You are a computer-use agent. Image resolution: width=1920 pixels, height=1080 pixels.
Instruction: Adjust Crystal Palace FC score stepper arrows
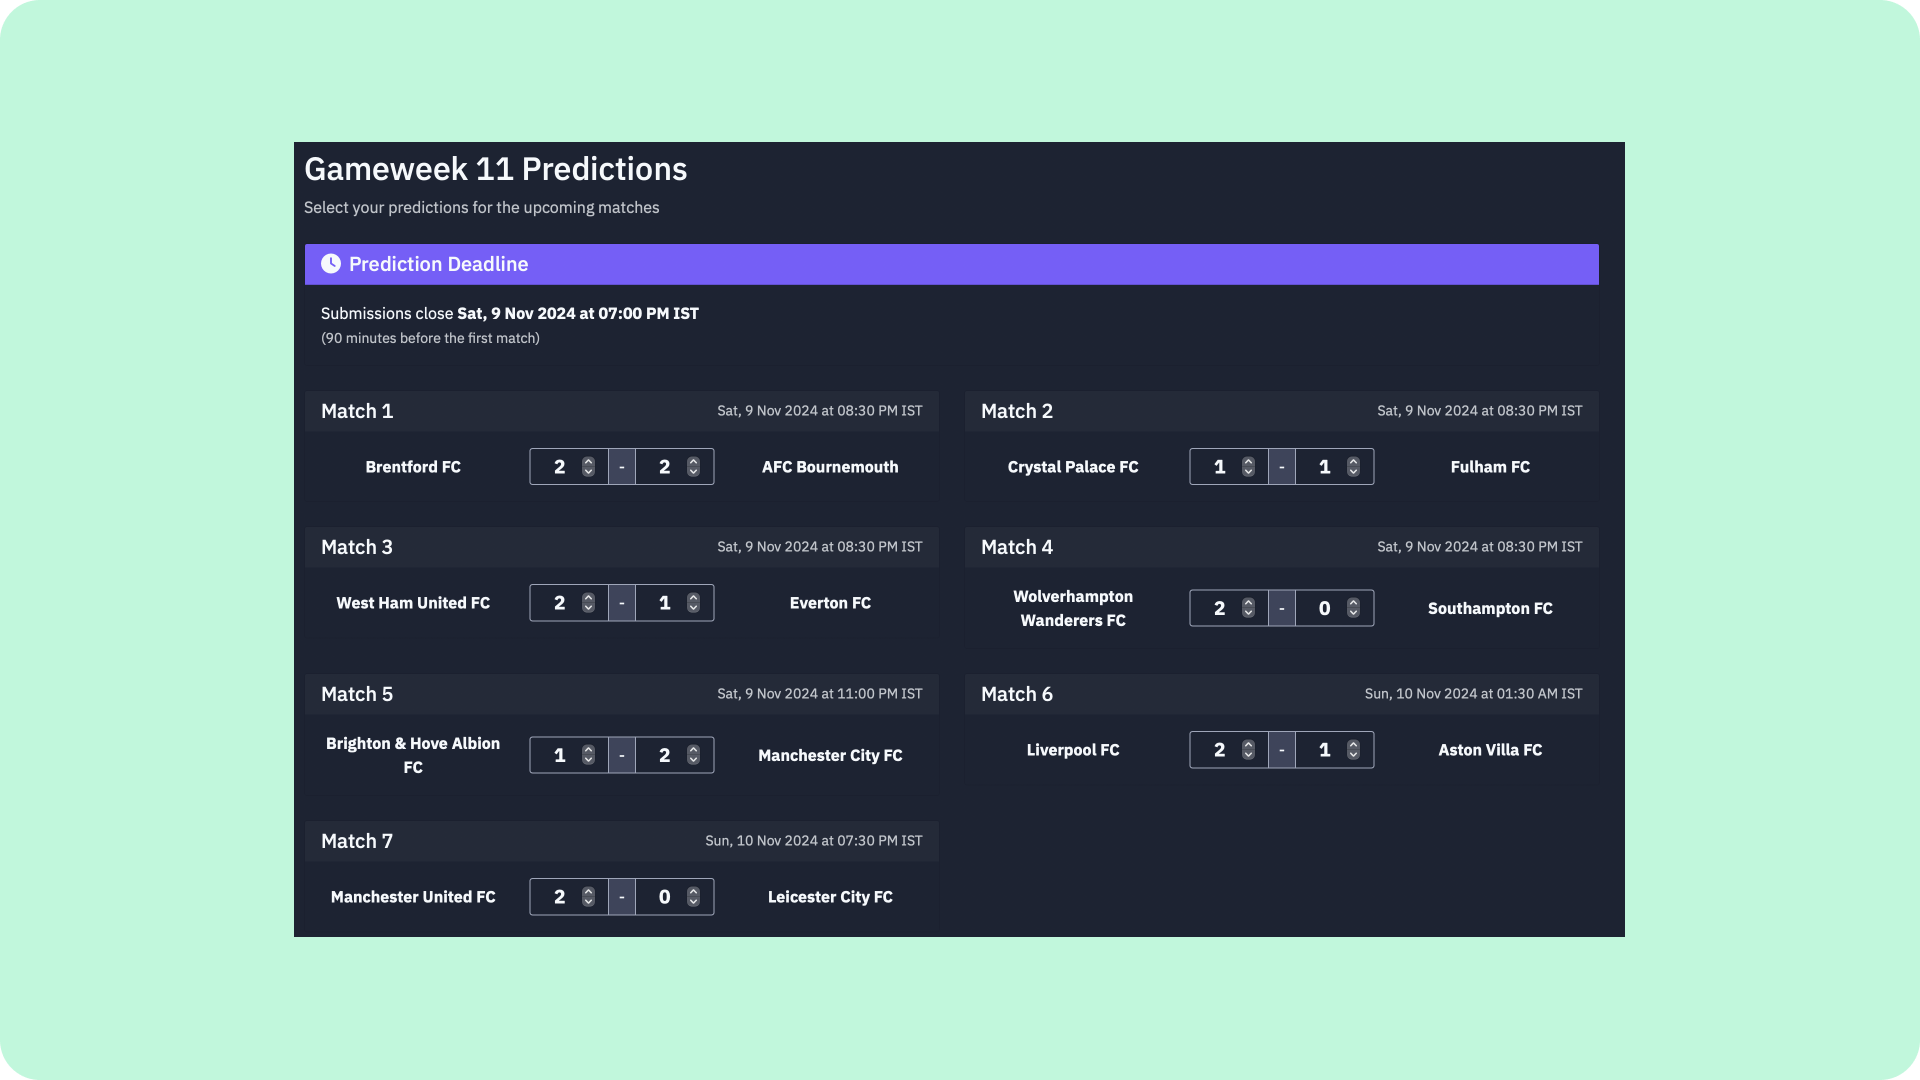pos(1248,467)
